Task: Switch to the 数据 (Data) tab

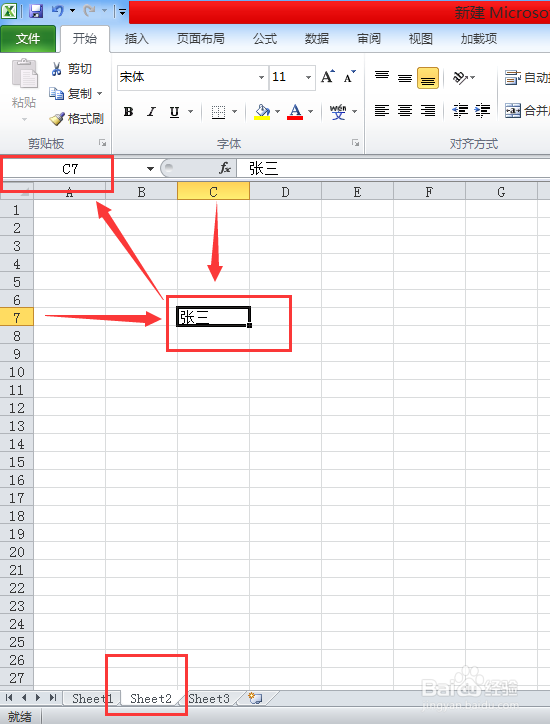Action: (317, 39)
